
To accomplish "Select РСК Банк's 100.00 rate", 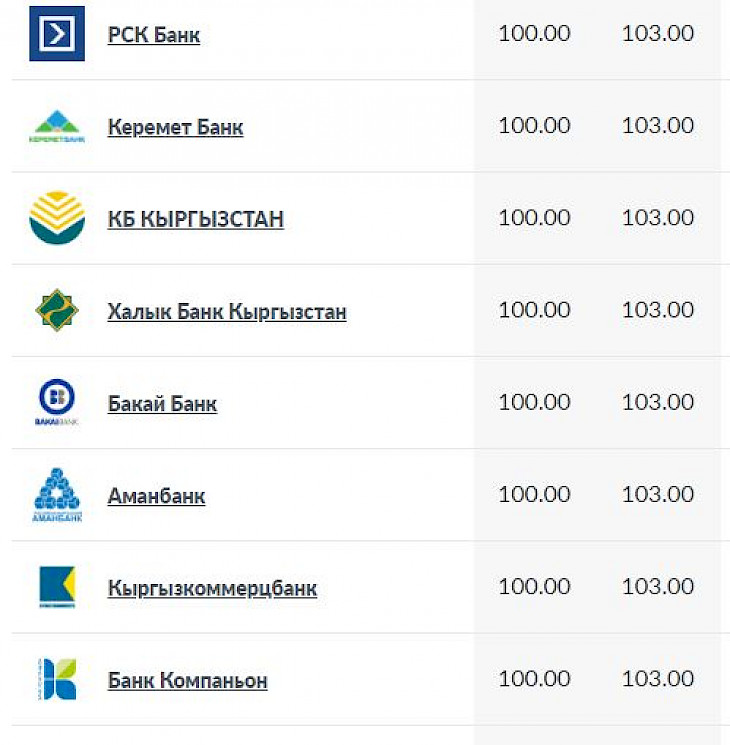I will pyautogui.click(x=534, y=34).
